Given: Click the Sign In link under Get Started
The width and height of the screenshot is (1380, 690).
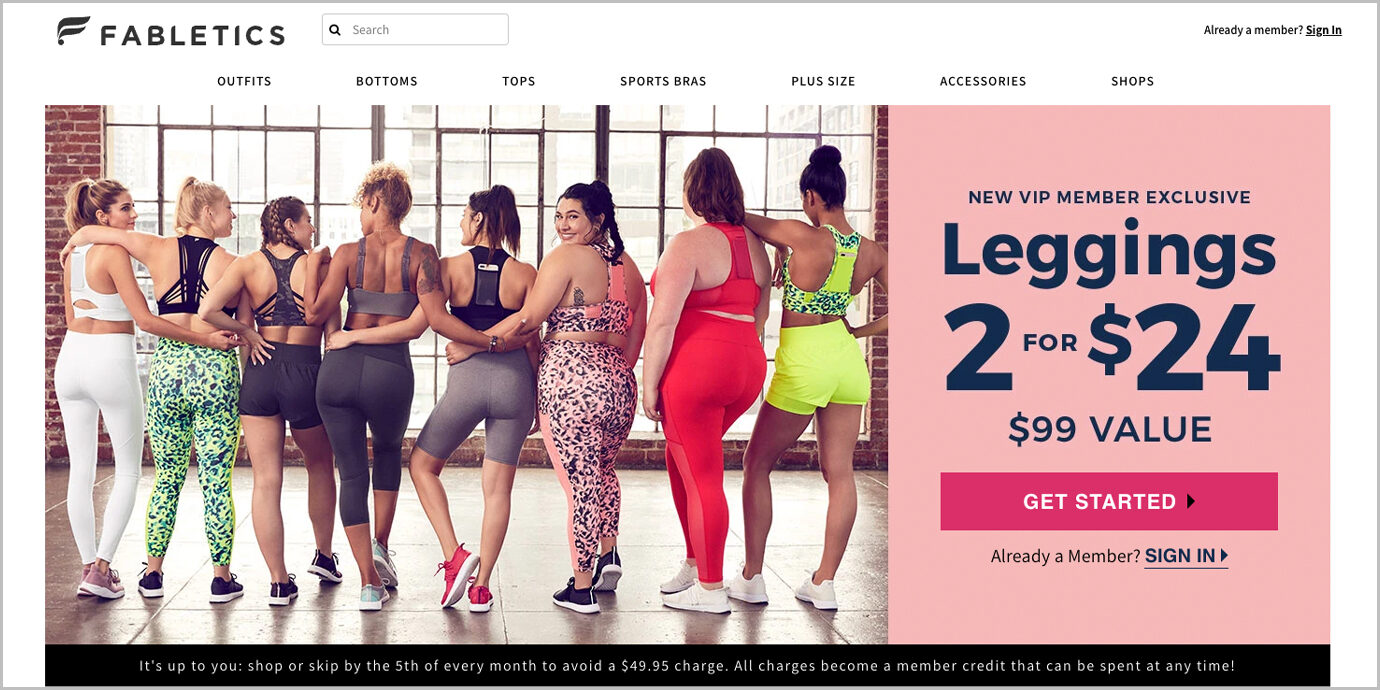Looking at the screenshot, I should [1180, 556].
